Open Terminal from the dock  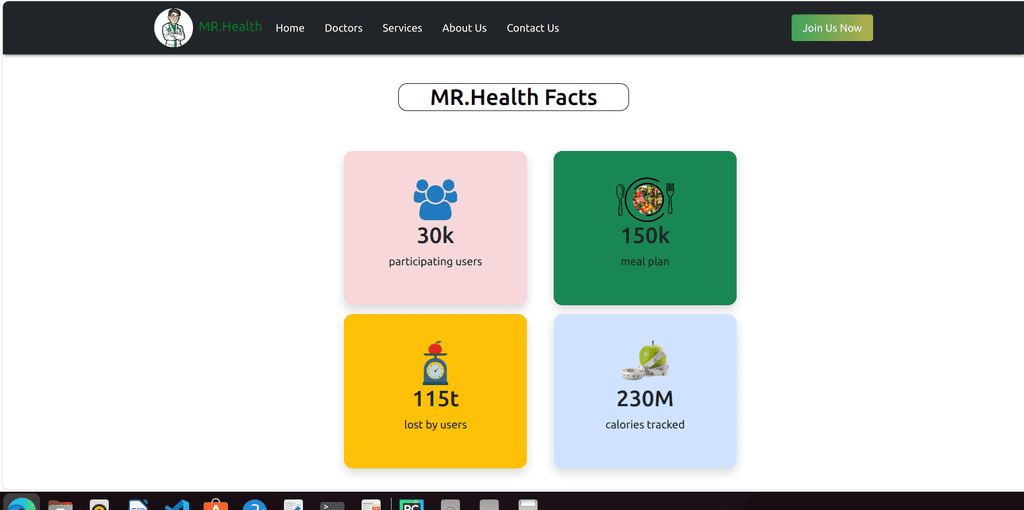point(332,505)
